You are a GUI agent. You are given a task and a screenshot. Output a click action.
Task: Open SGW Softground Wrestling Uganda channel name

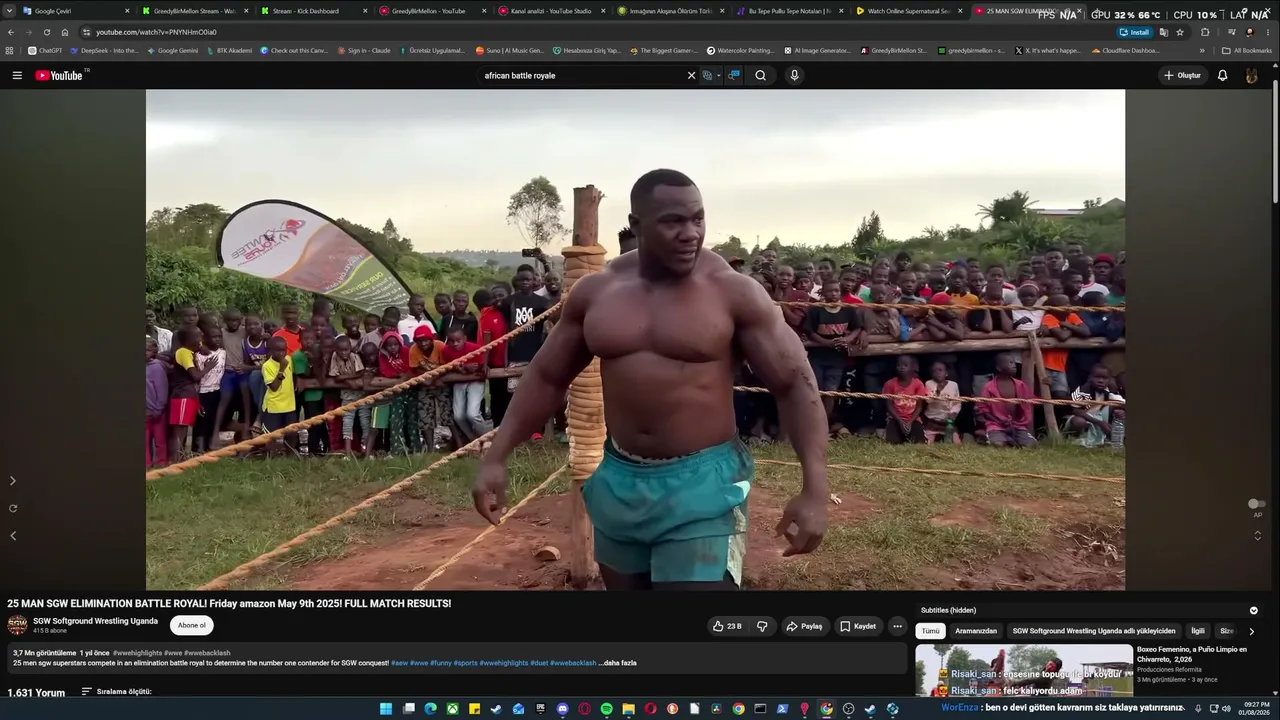(95, 621)
